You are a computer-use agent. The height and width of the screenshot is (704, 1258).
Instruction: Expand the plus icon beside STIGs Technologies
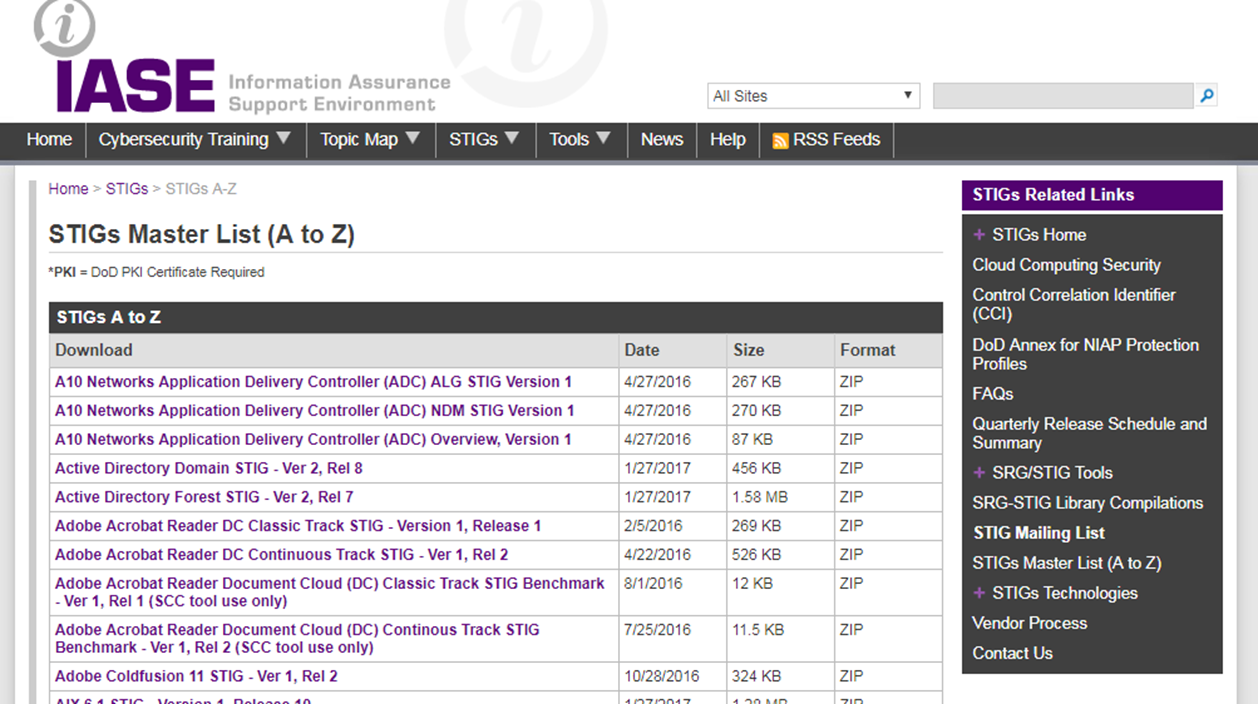(979, 593)
